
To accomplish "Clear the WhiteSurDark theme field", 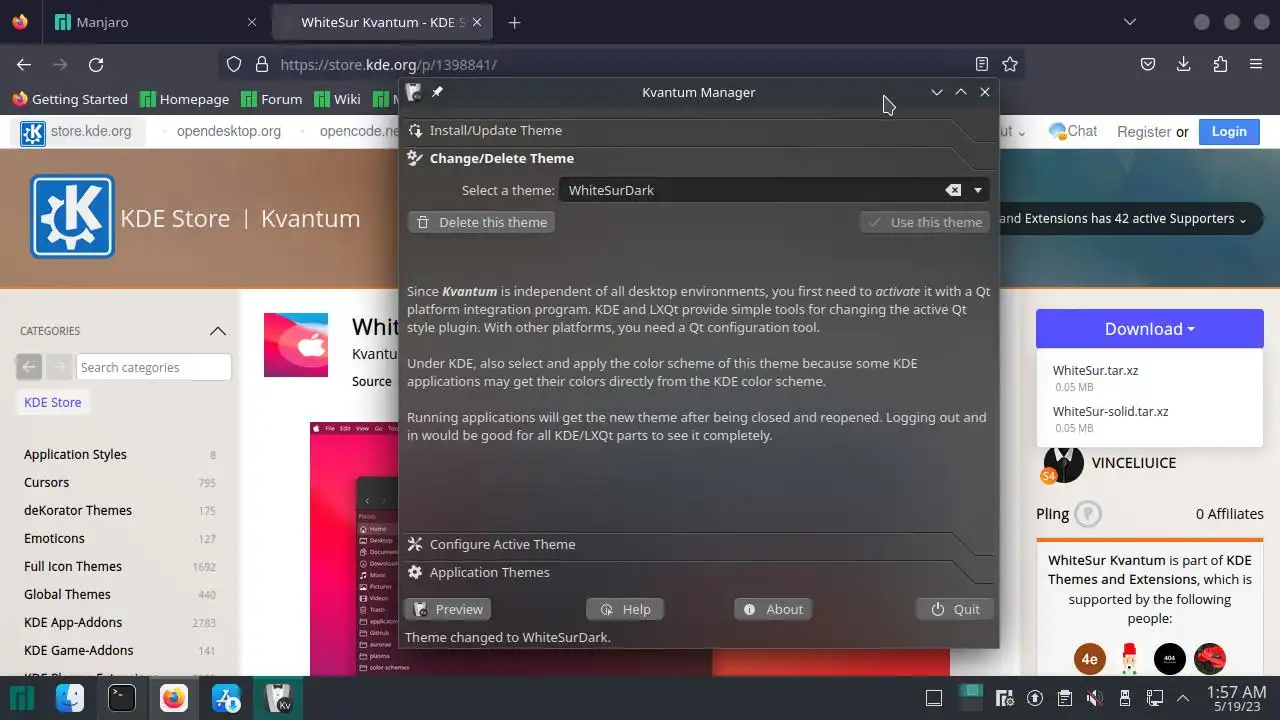I will click(953, 190).
